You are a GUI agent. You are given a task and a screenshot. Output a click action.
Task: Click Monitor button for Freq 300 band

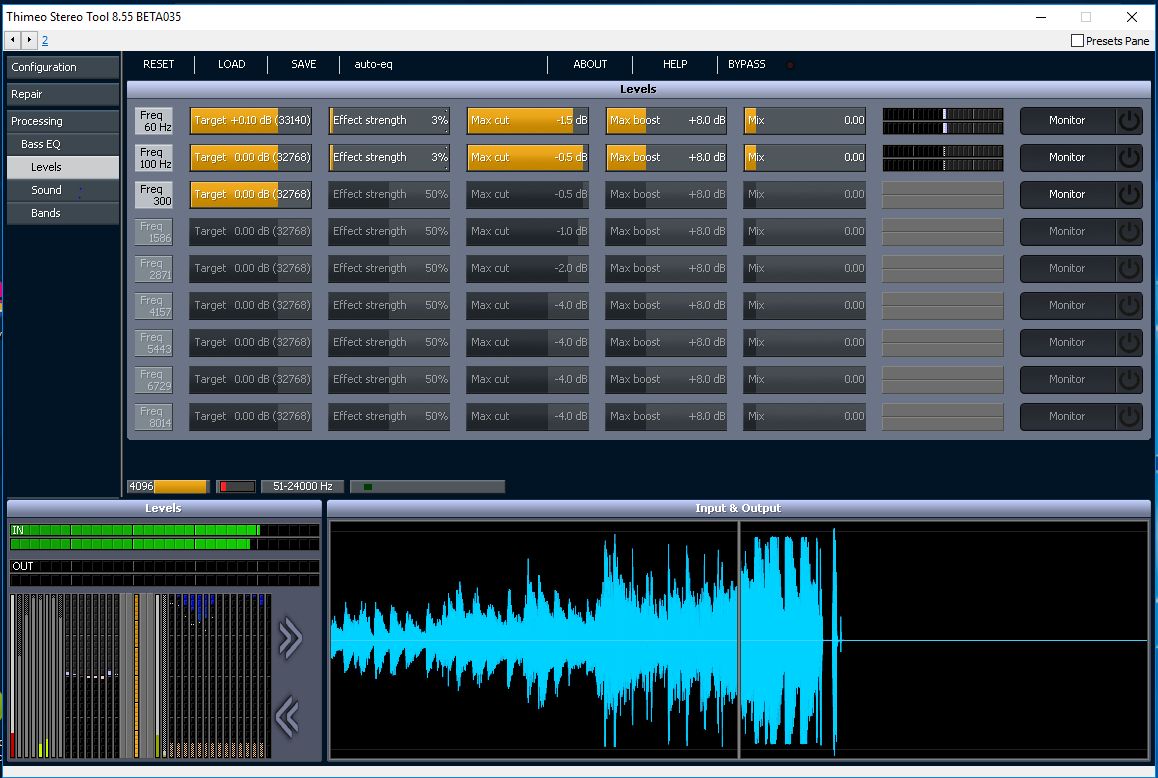pyautogui.click(x=1067, y=194)
